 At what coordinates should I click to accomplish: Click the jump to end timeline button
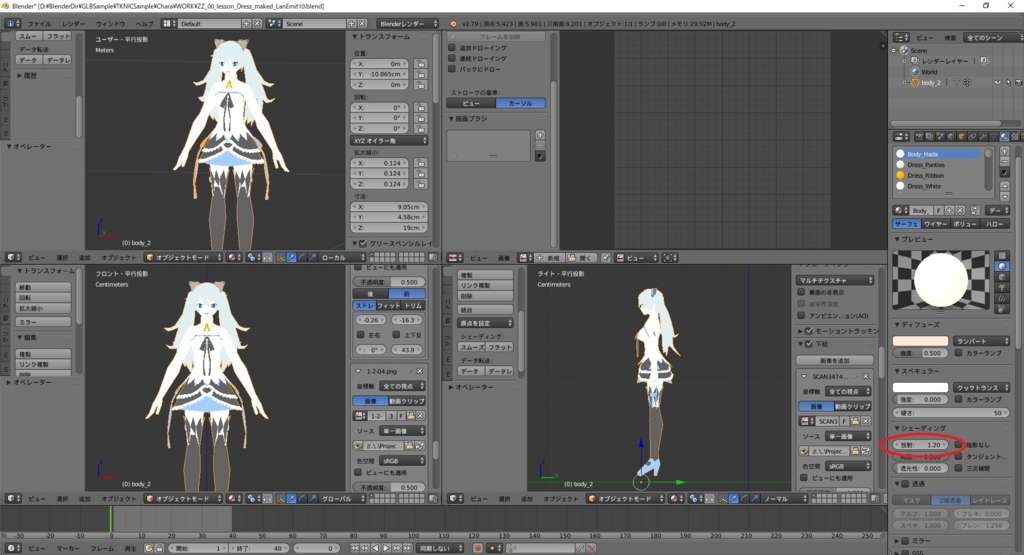[407, 548]
